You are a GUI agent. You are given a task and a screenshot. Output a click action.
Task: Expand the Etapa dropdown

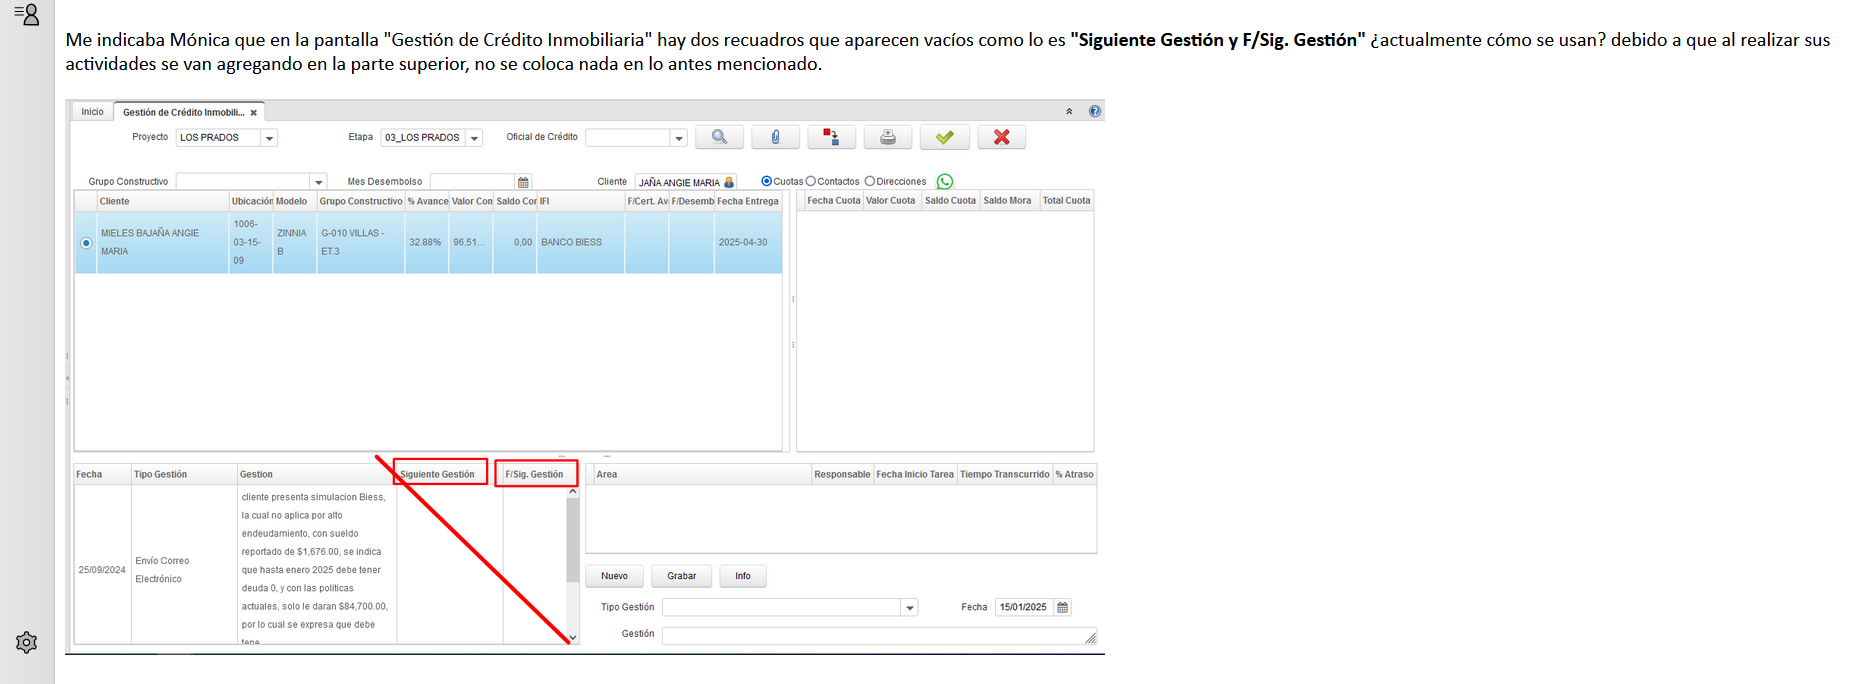tap(474, 138)
